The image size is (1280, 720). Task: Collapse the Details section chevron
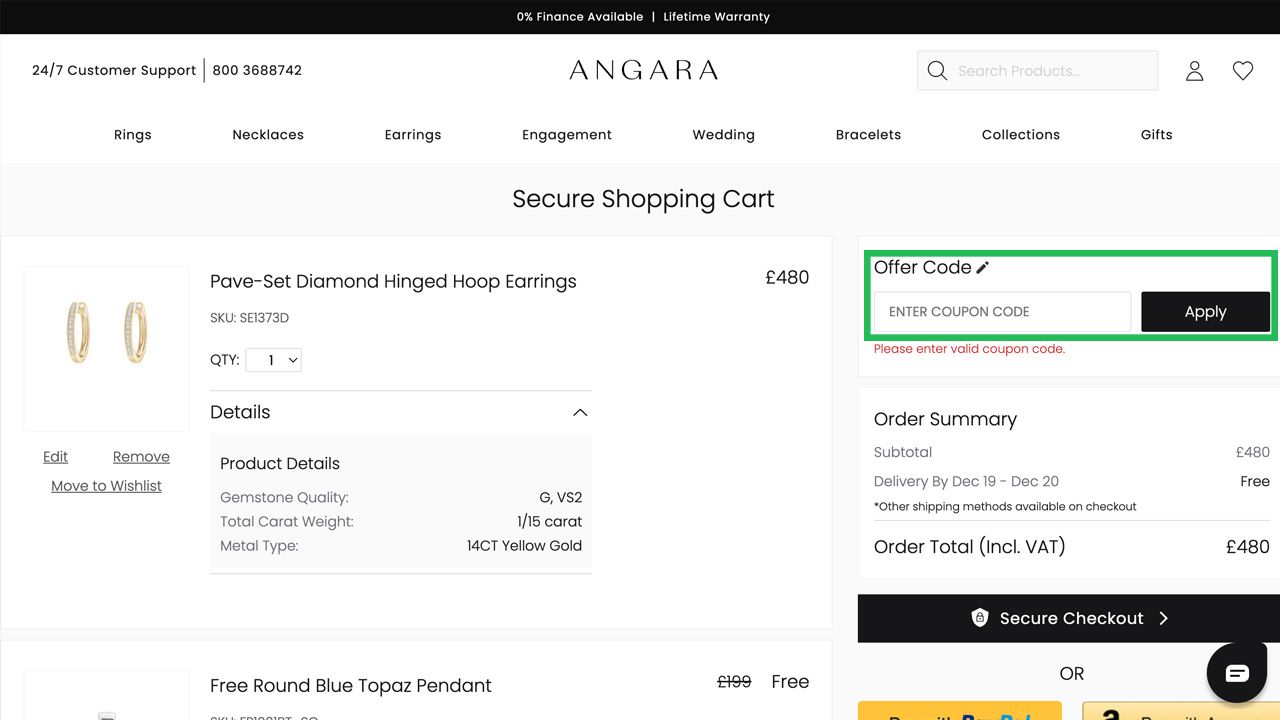(x=580, y=413)
